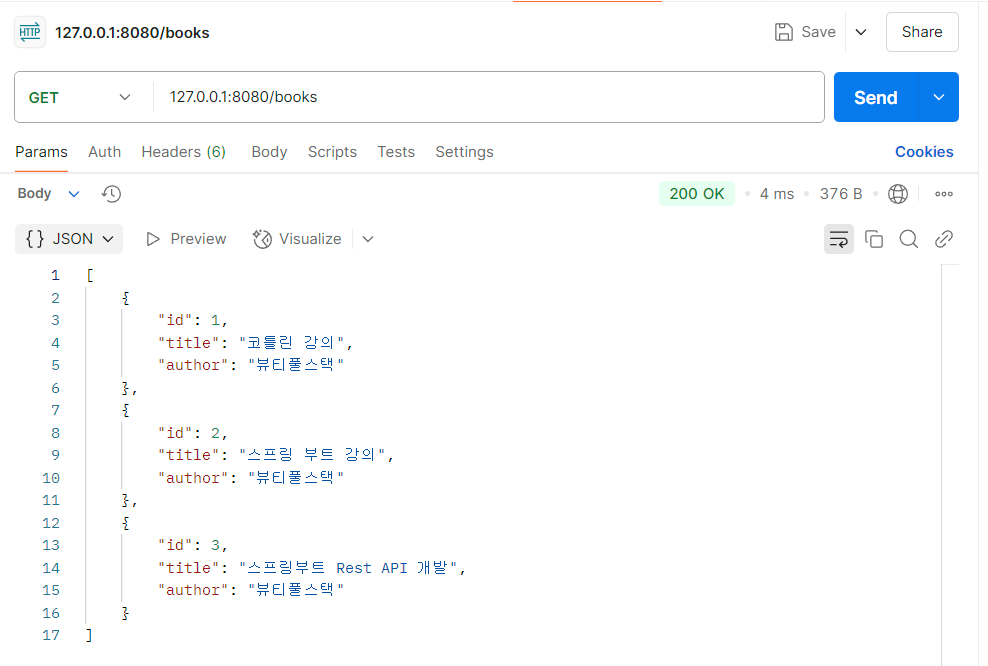Screen dimensions: 988x666
Task: Open request history via the clock icon
Action: tap(110, 193)
